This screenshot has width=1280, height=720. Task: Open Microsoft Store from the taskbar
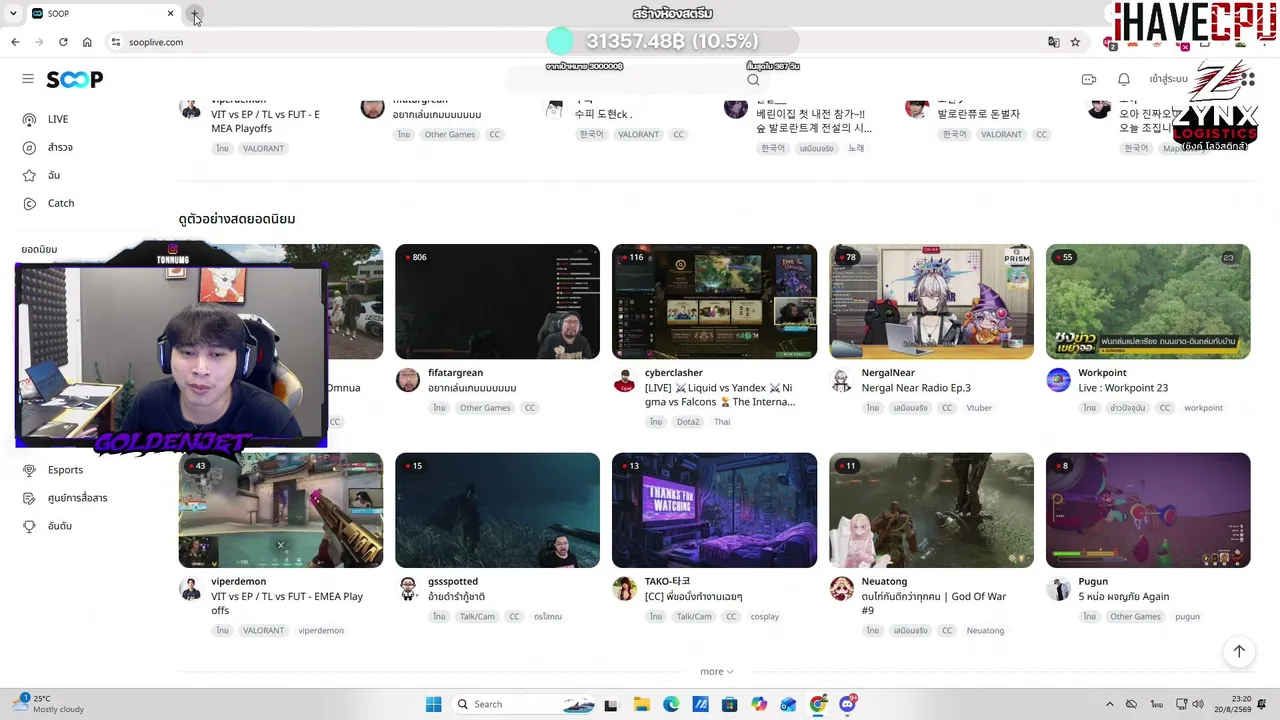click(730, 704)
